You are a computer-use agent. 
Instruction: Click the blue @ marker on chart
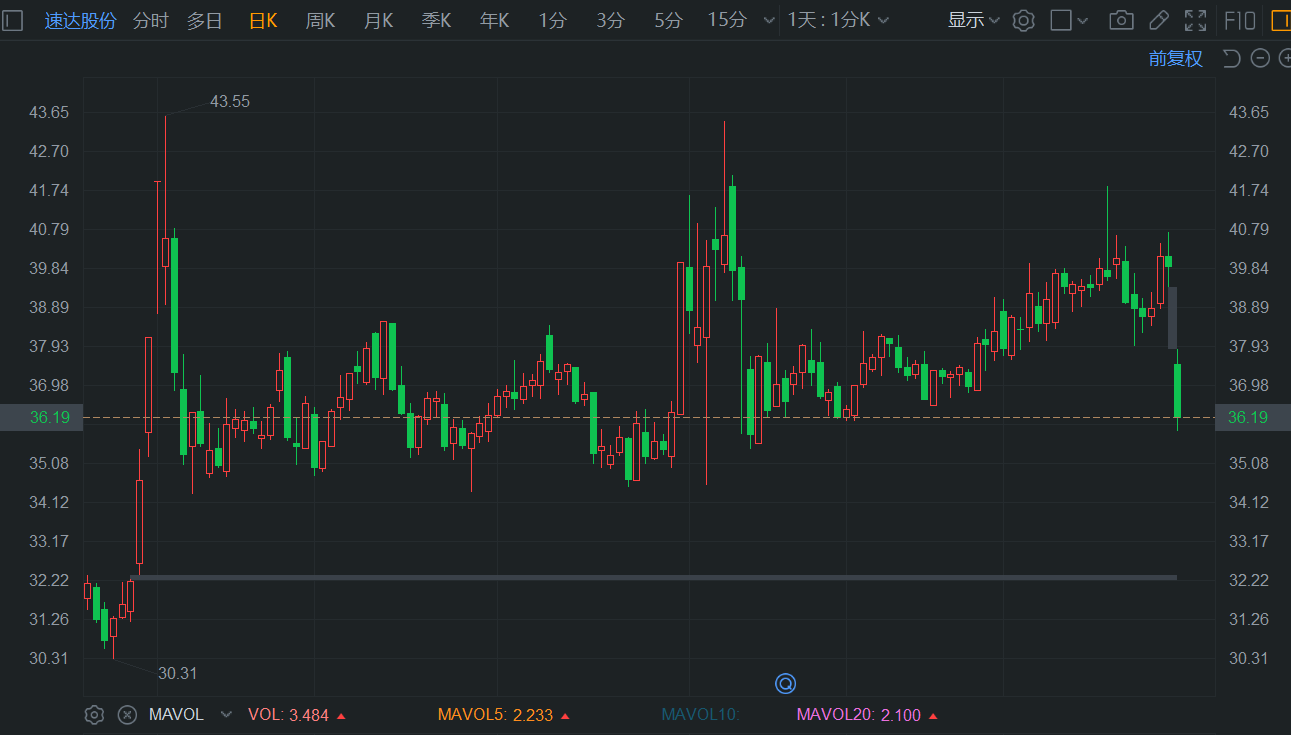click(785, 684)
